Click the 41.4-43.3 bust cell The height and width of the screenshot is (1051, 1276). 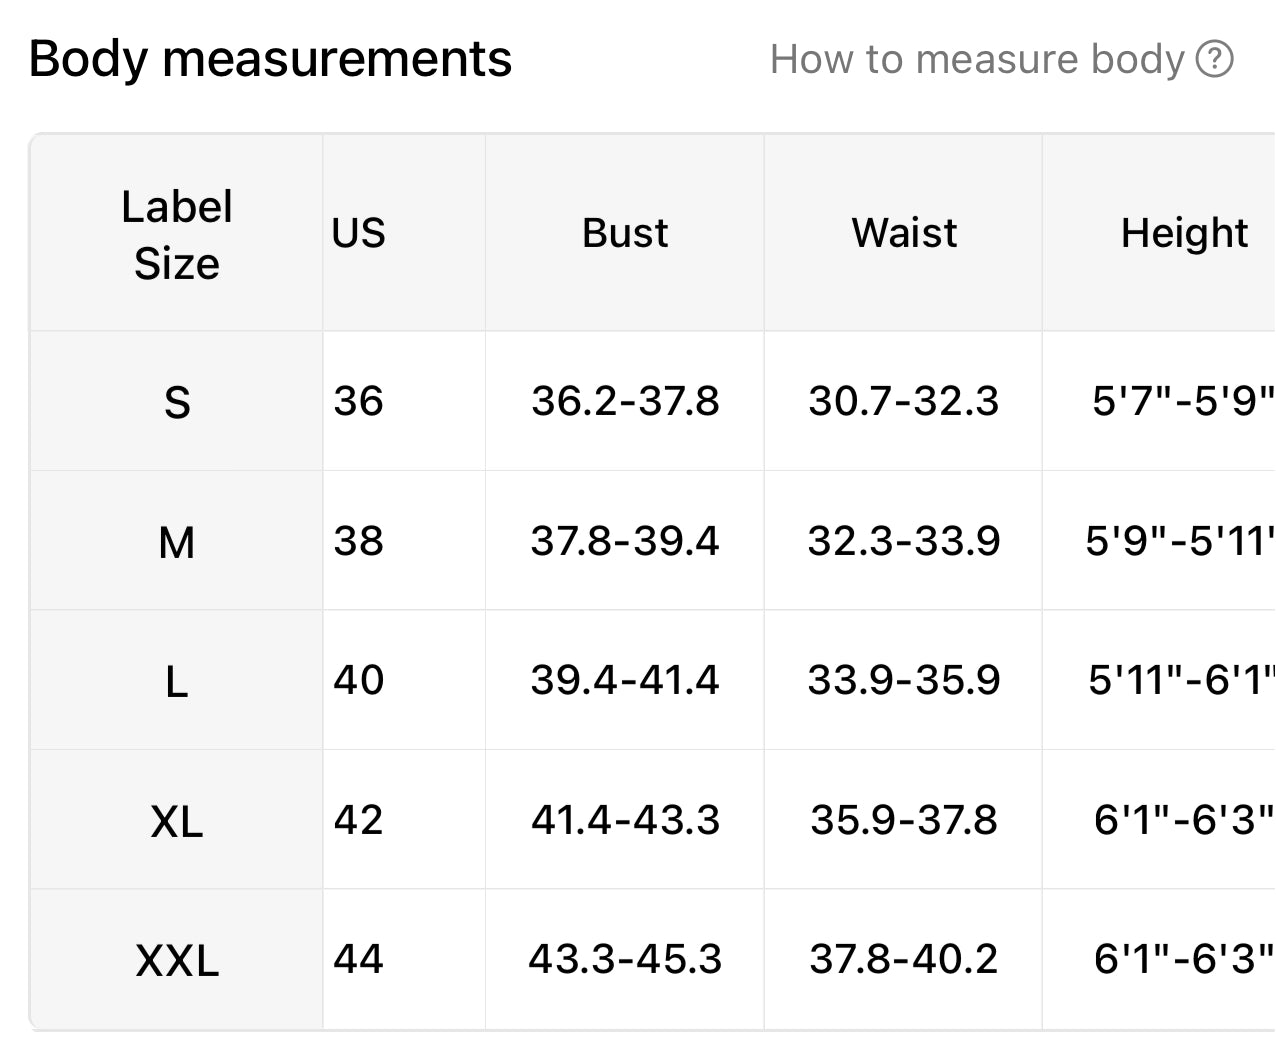625,820
